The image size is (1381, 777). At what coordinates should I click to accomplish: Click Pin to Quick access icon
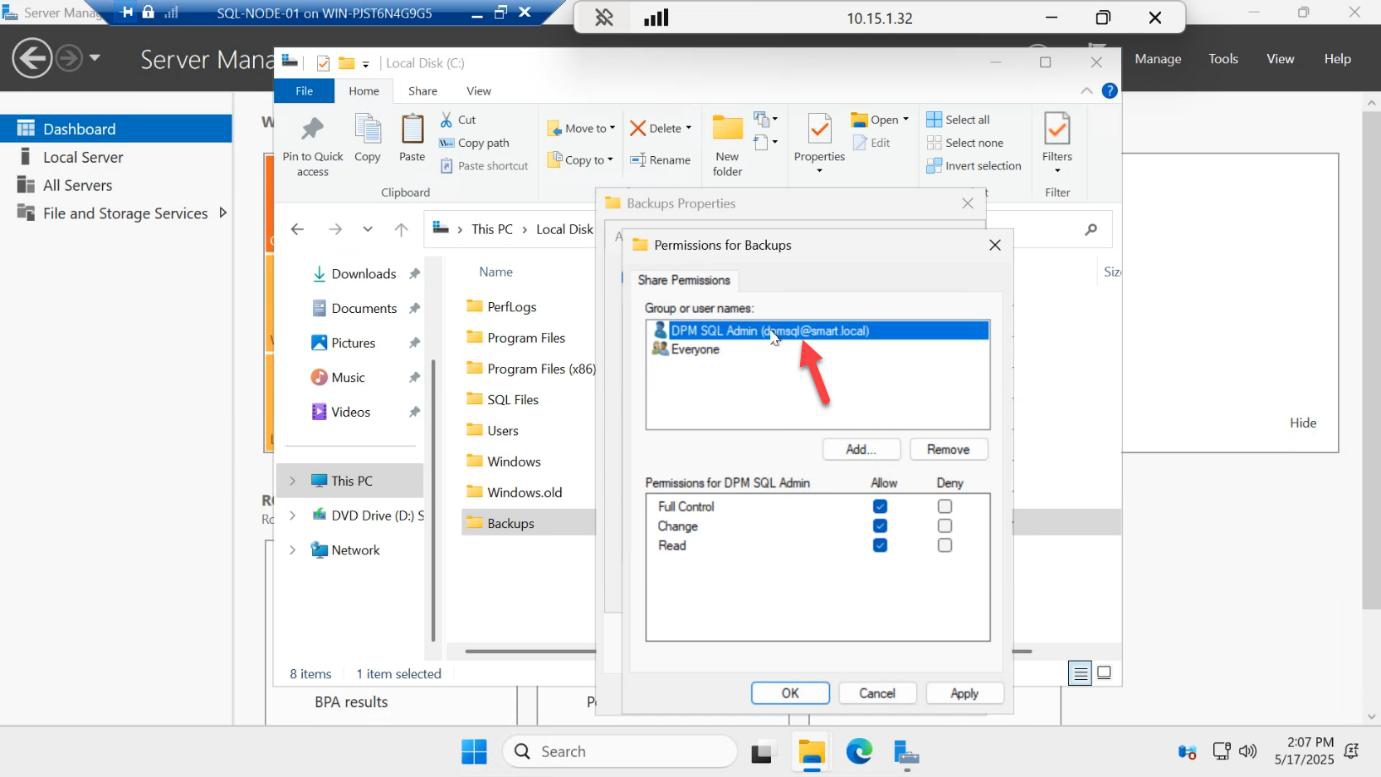(x=312, y=129)
